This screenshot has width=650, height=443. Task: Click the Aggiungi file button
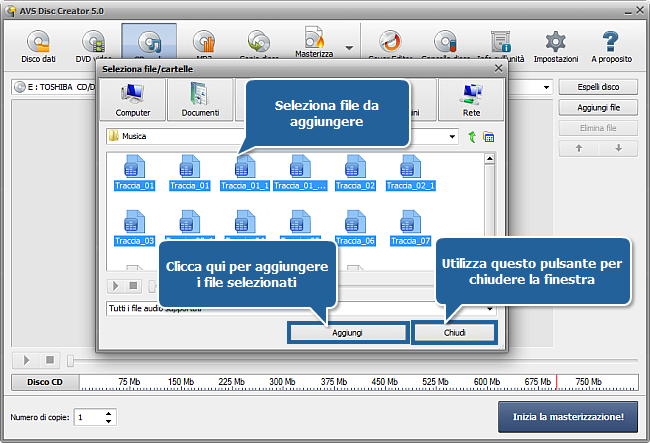click(597, 108)
